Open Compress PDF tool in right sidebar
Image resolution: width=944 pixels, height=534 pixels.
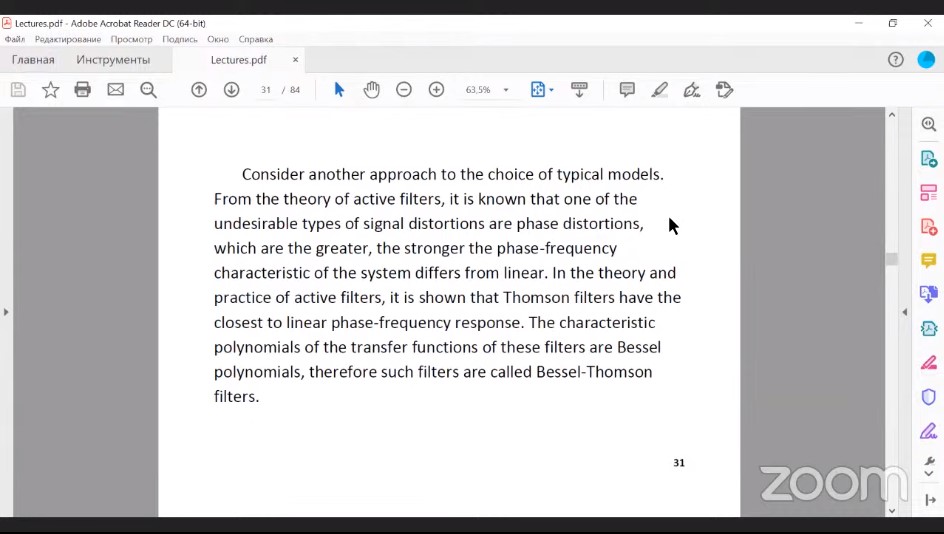[x=928, y=328]
